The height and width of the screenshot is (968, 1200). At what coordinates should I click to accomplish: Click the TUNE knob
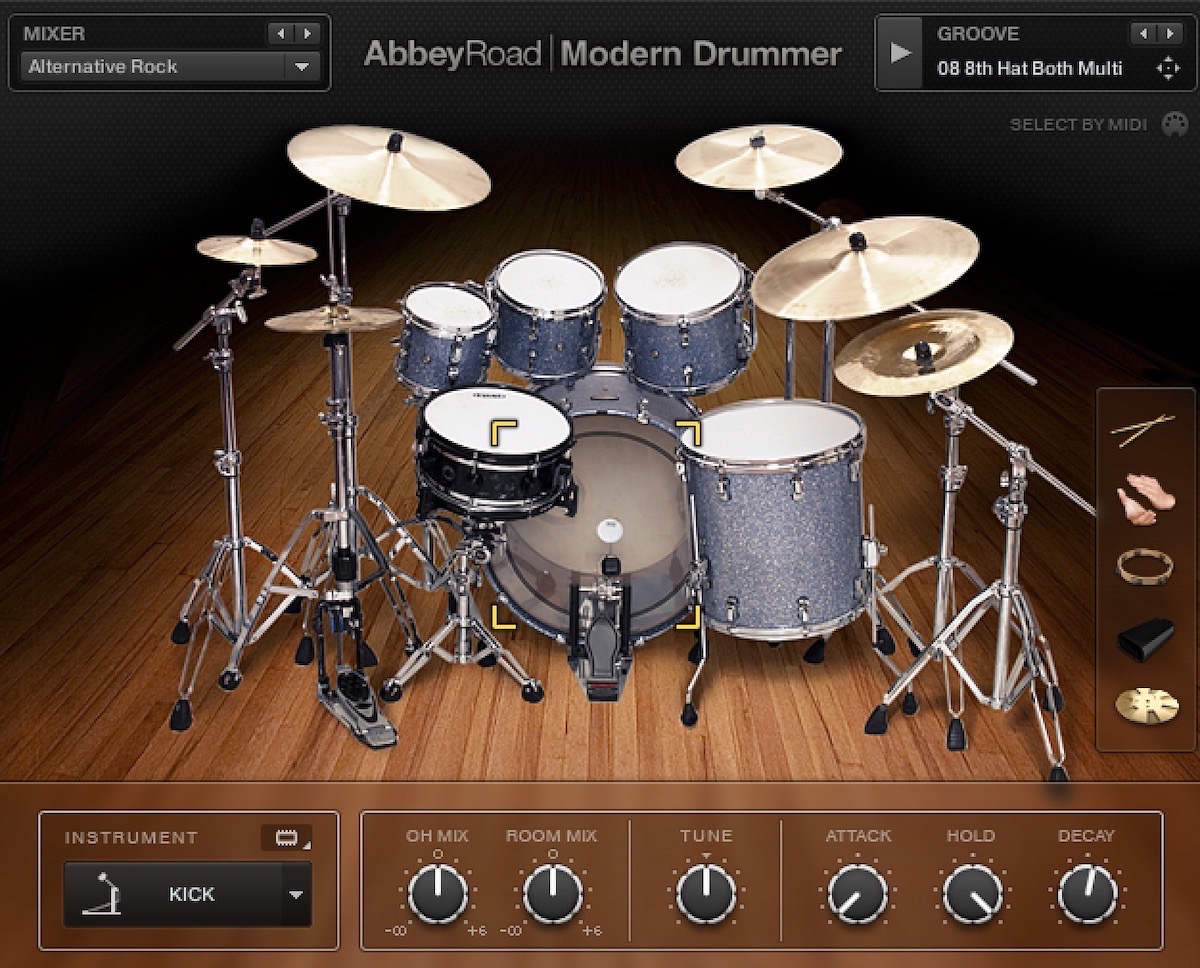click(706, 893)
